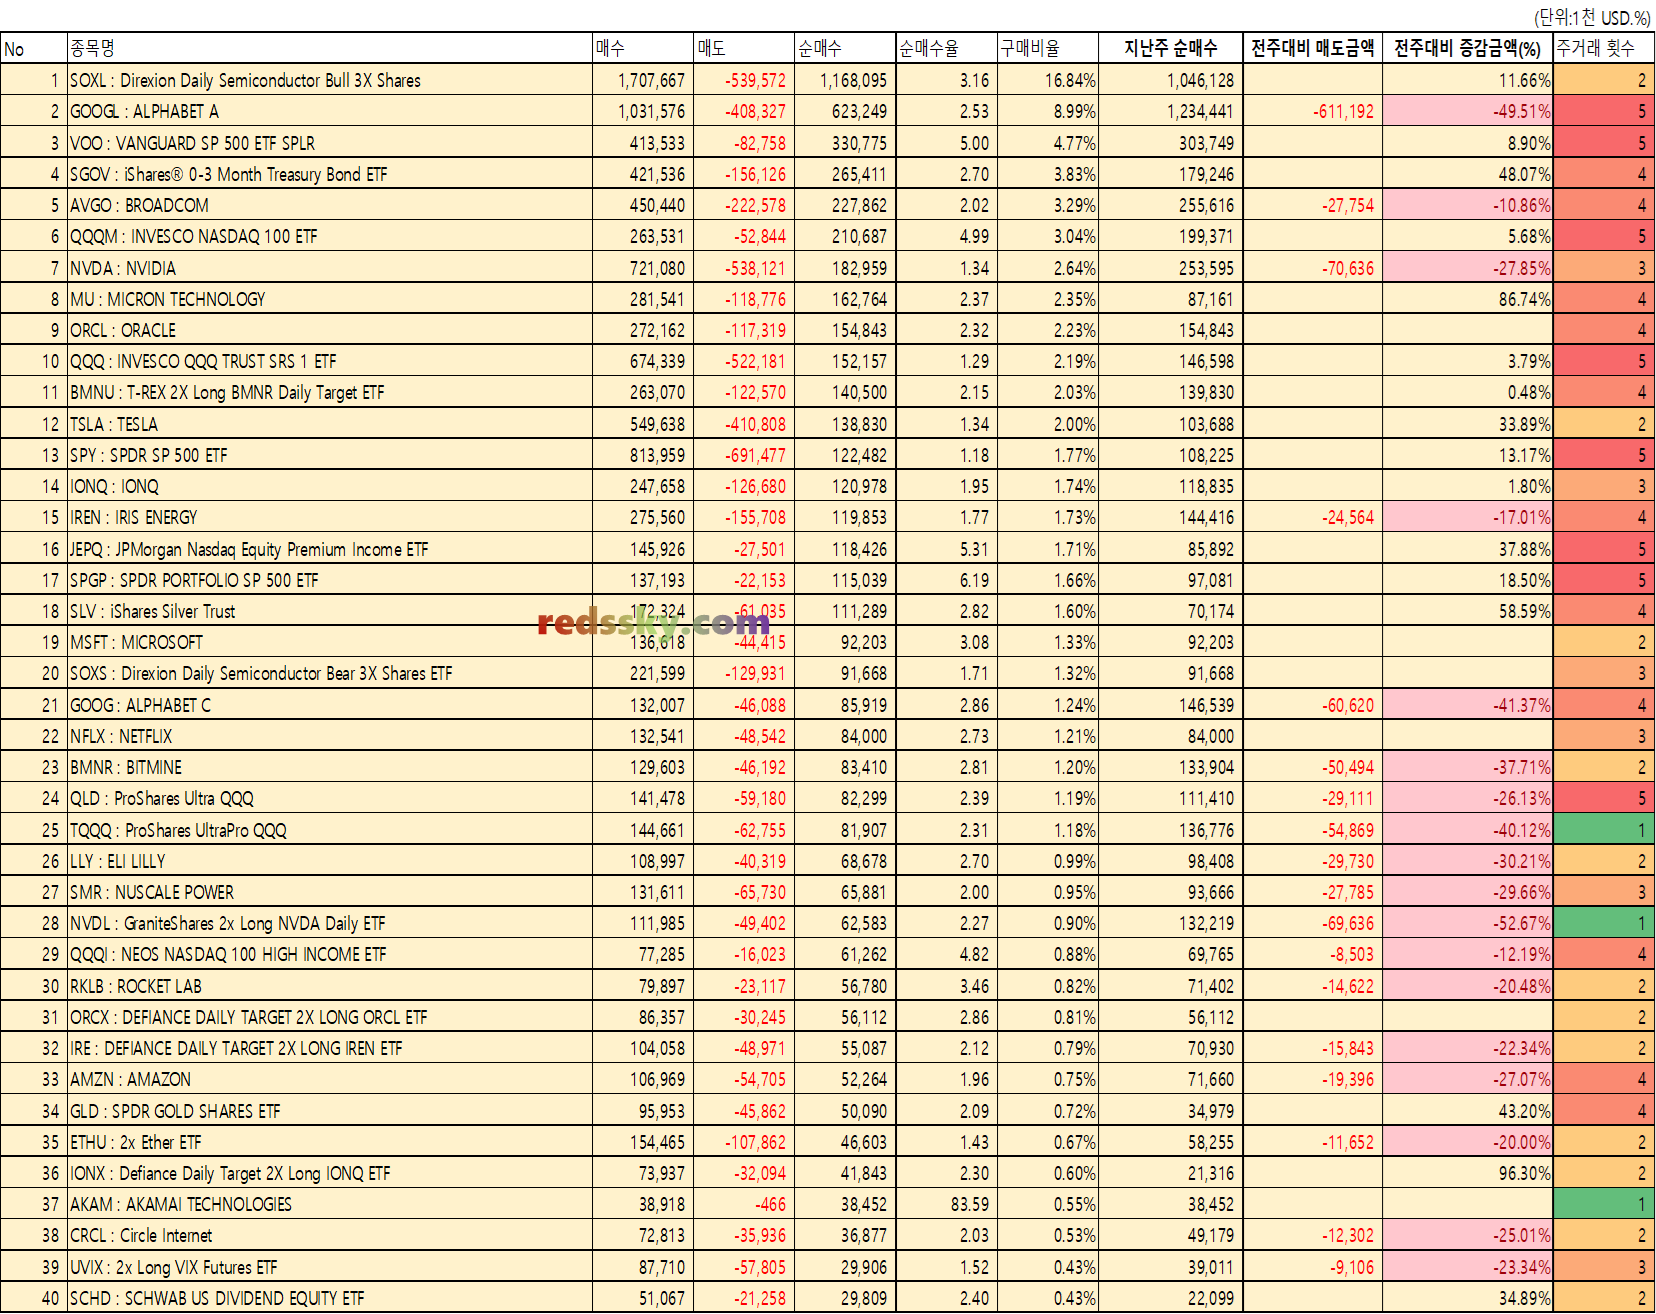Select the ETHU : 2x Ether ETF cell
This screenshot has width=1656, height=1314.
click(x=330, y=1142)
